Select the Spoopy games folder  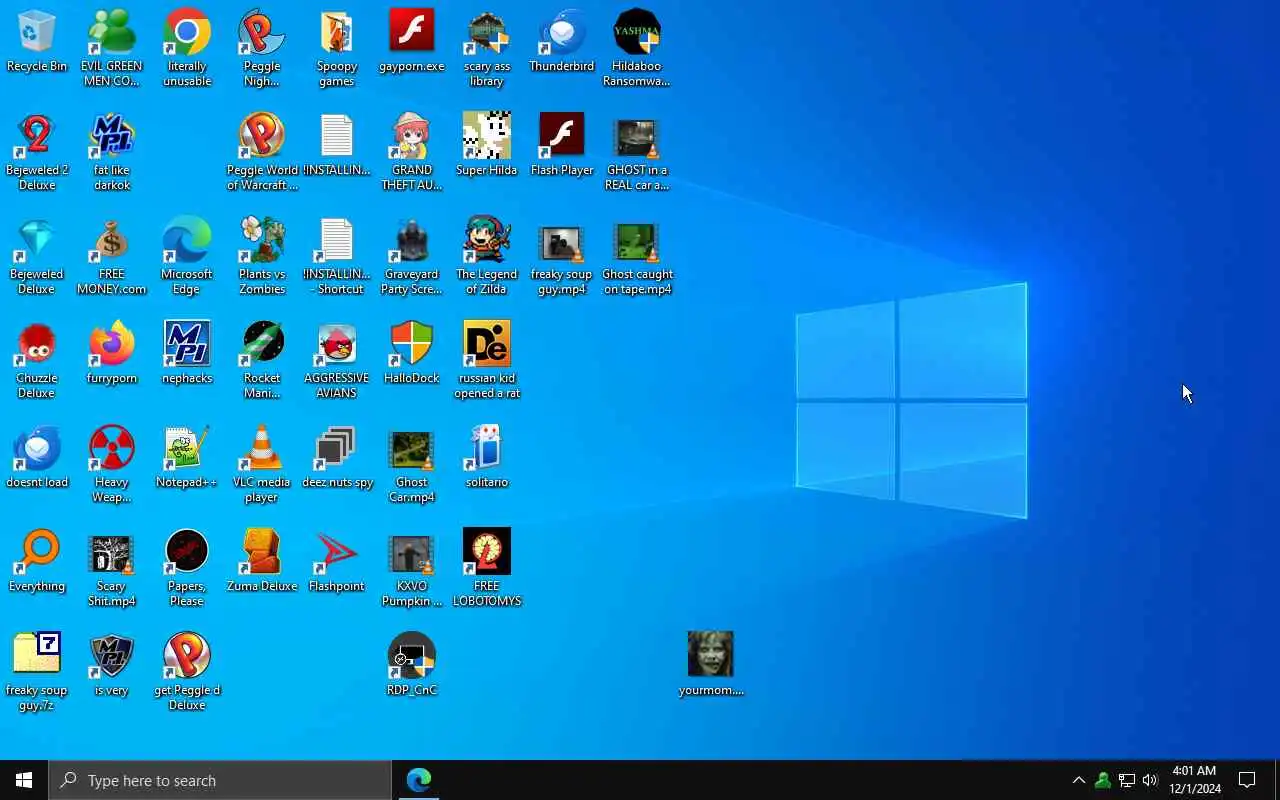coord(337,33)
